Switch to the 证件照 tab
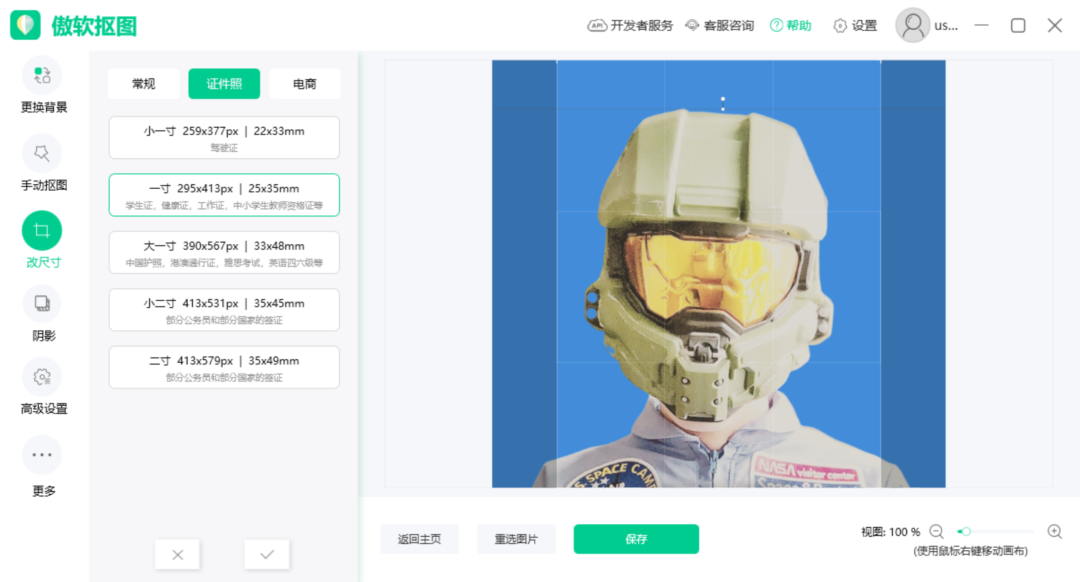The width and height of the screenshot is (1080, 582). pos(224,83)
